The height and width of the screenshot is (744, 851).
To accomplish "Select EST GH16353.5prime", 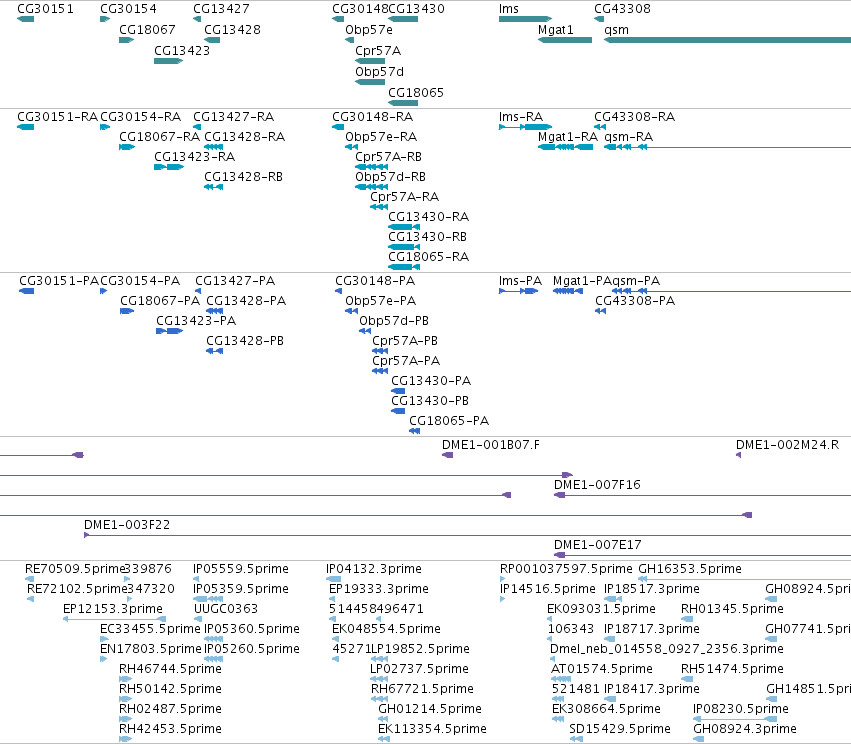I will 745,579.
